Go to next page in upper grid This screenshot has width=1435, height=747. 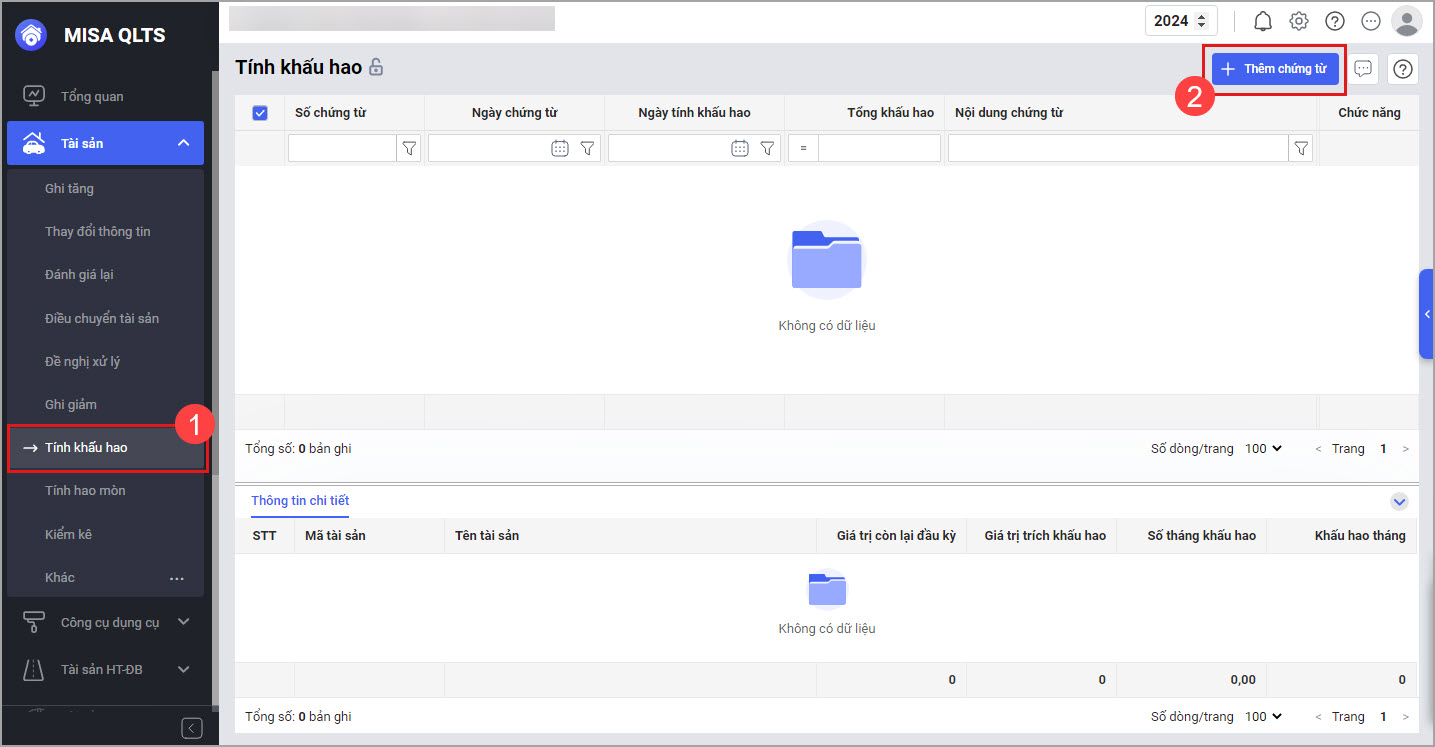[1406, 449]
